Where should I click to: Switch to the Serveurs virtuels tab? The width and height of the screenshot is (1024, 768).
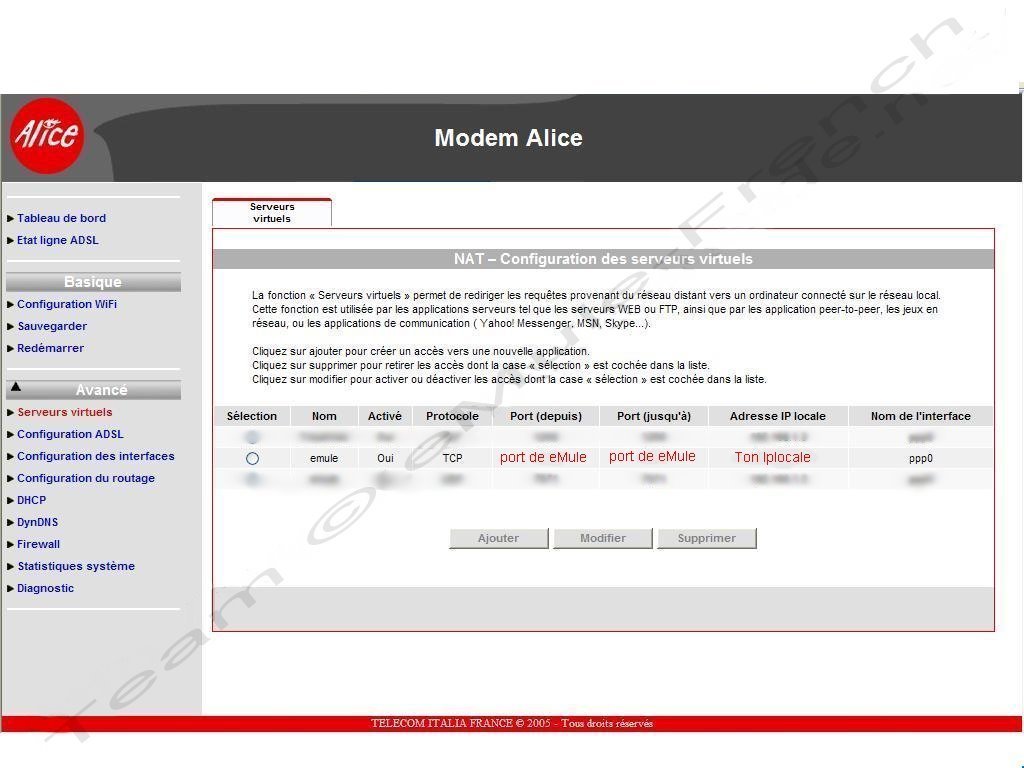[272, 213]
